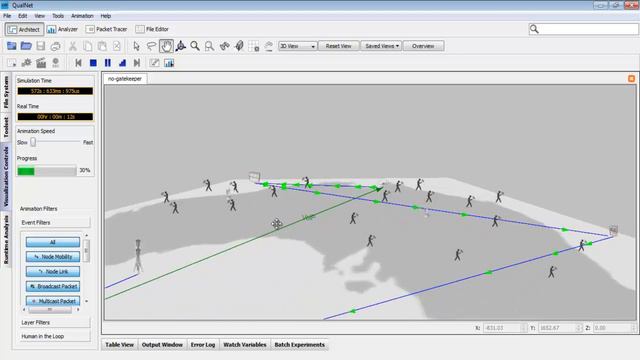Open the Runtime Analysis side tab
640x360 pixels.
pos(6,239)
